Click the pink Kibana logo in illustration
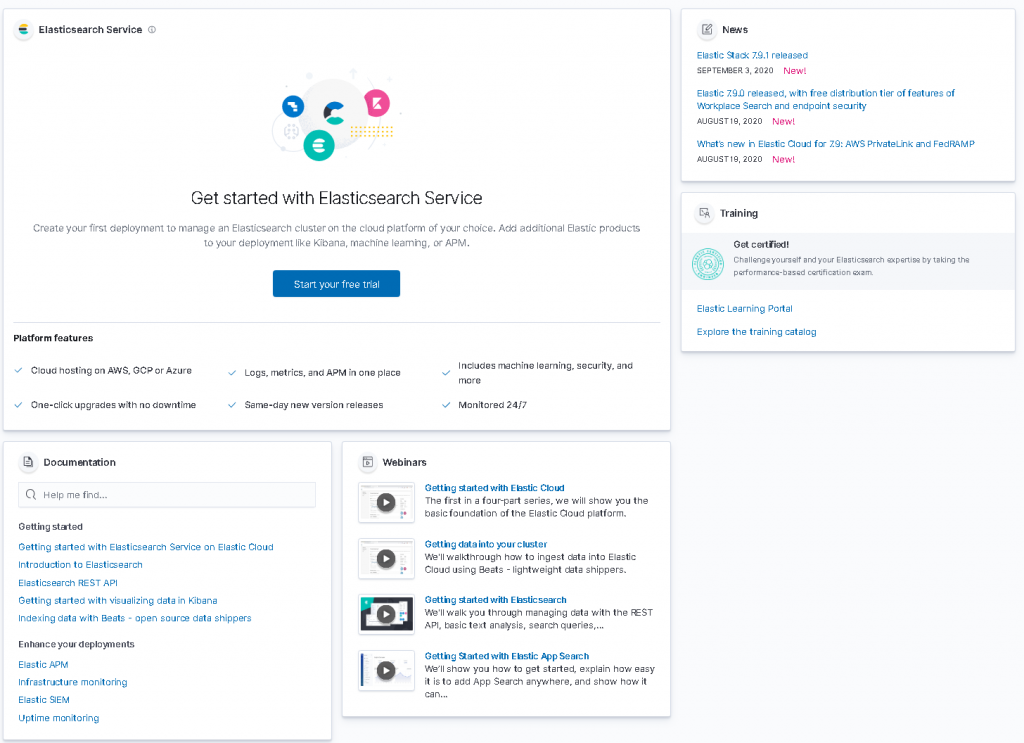This screenshot has width=1024, height=743. [377, 103]
